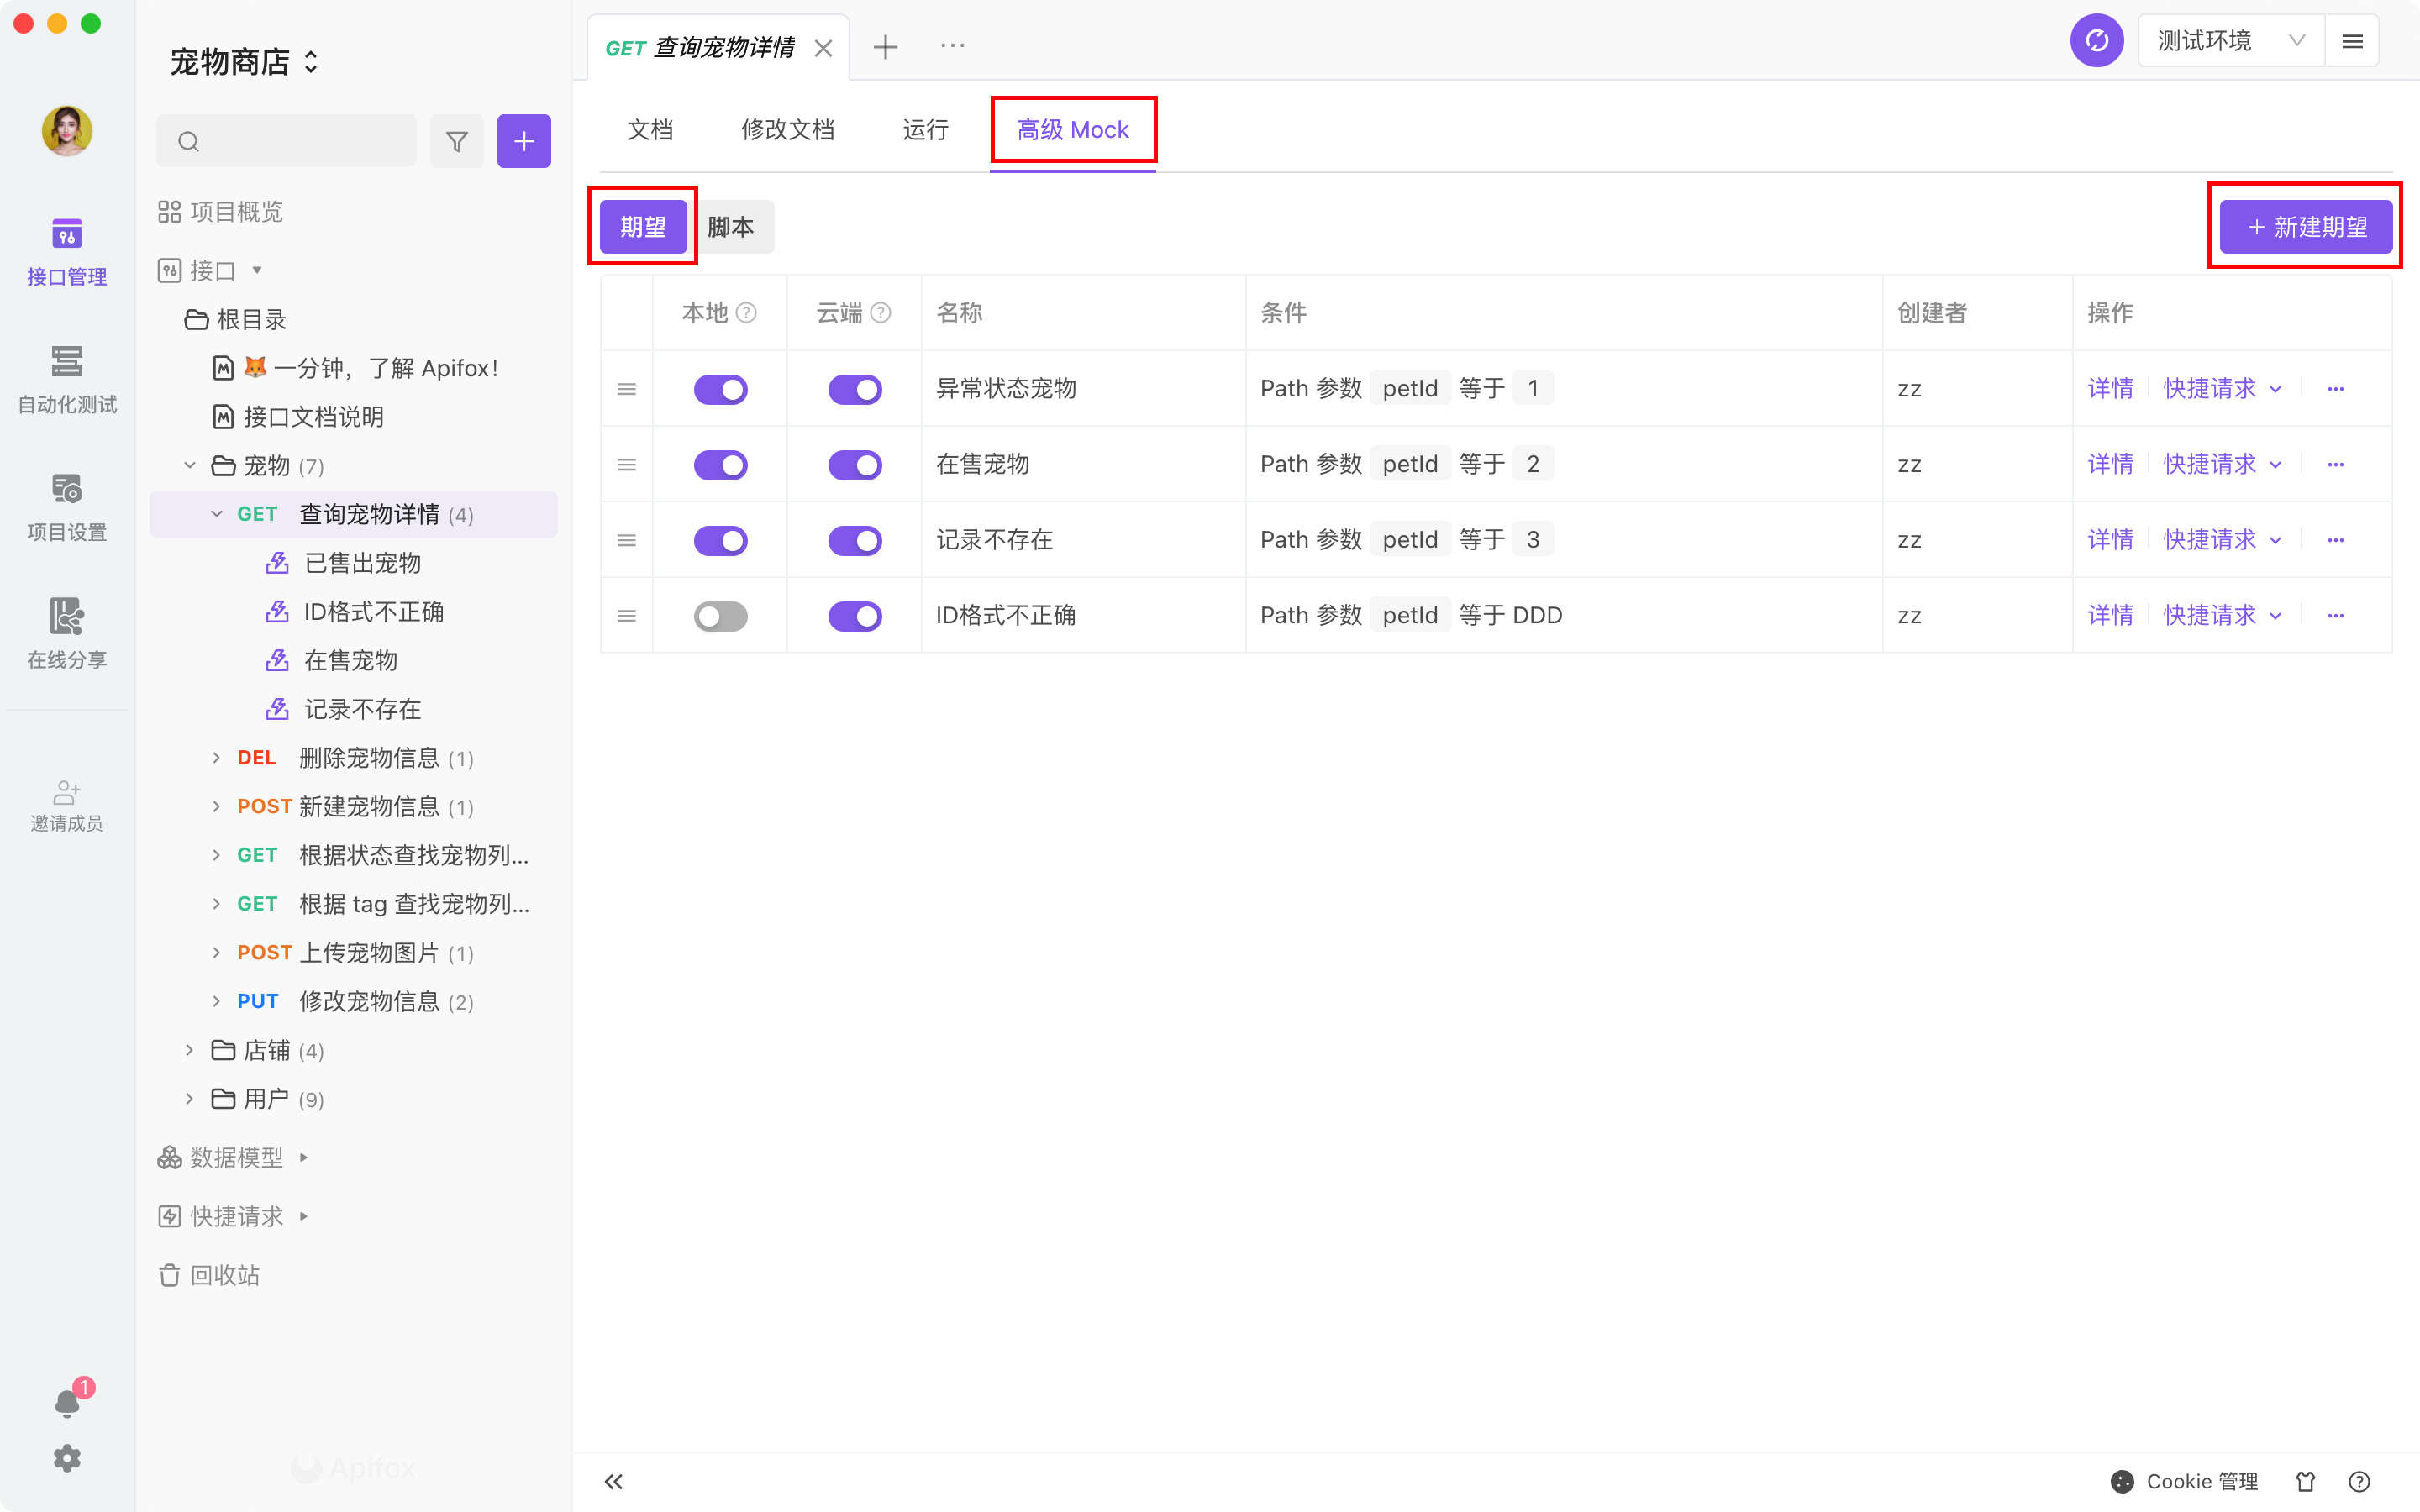Click the 新建期望 button

point(2304,226)
